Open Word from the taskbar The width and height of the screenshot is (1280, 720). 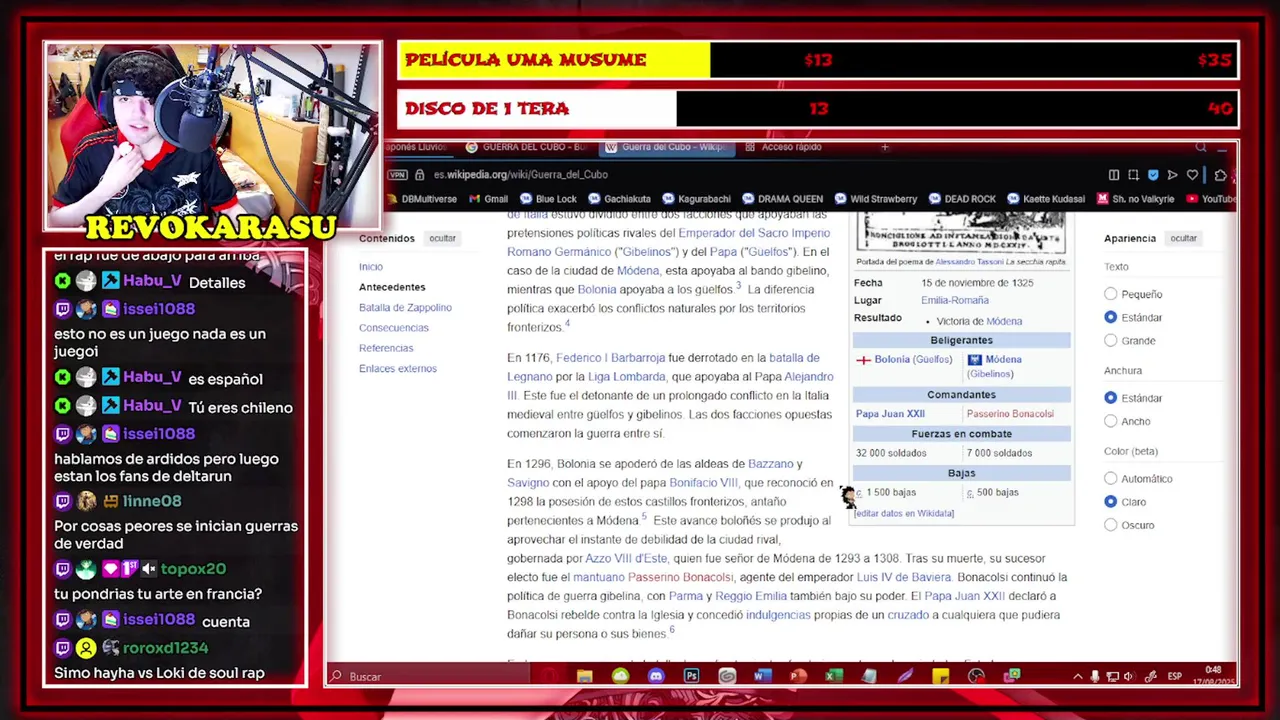pos(761,677)
